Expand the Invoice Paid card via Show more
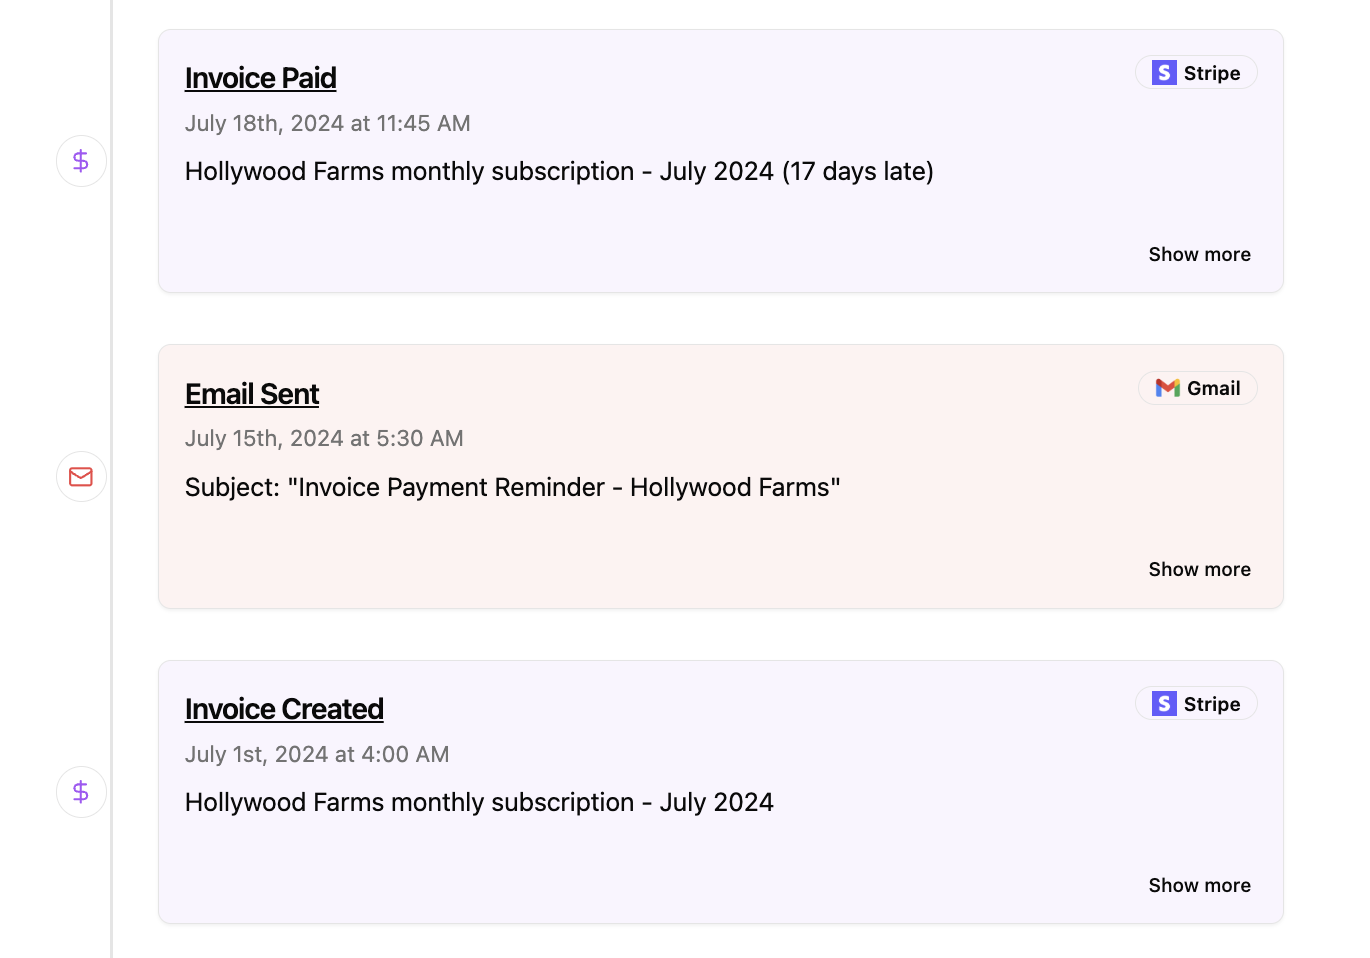Image resolution: width=1370 pixels, height=958 pixels. pos(1199,254)
